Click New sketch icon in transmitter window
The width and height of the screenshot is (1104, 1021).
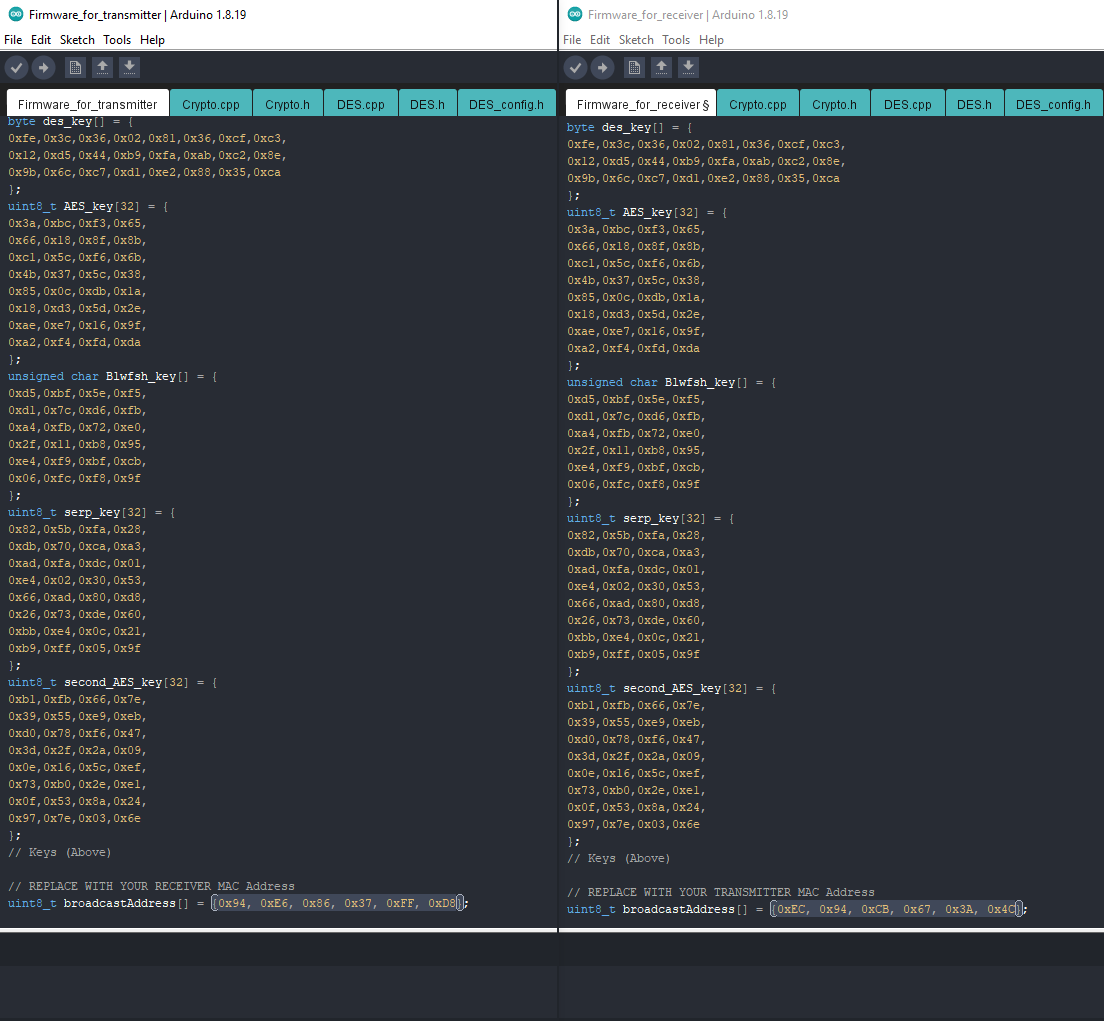coord(75,68)
